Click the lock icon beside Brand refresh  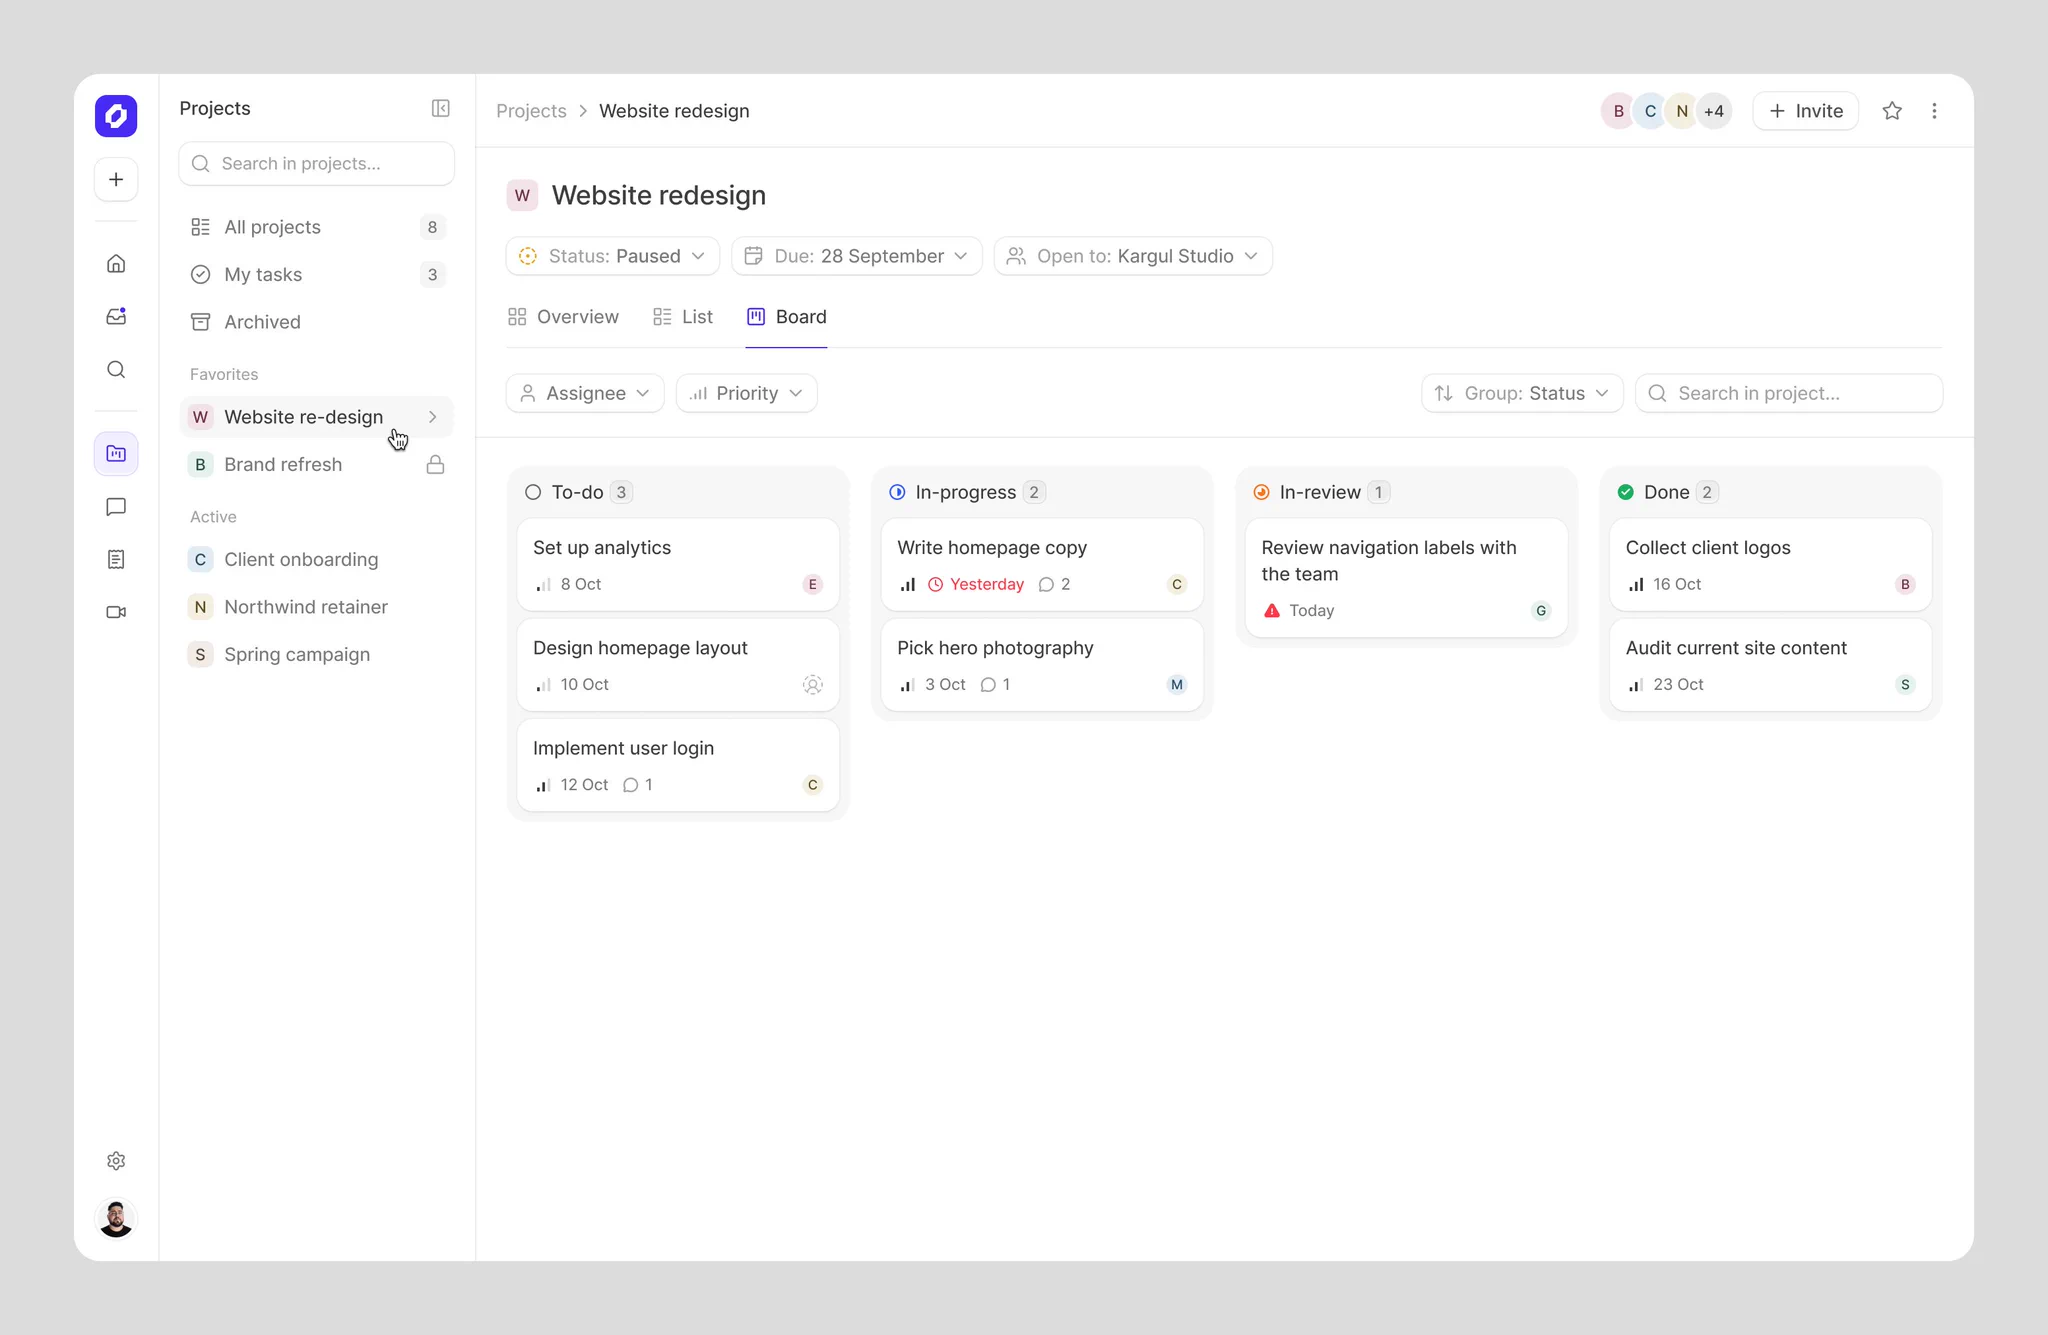(x=435, y=465)
